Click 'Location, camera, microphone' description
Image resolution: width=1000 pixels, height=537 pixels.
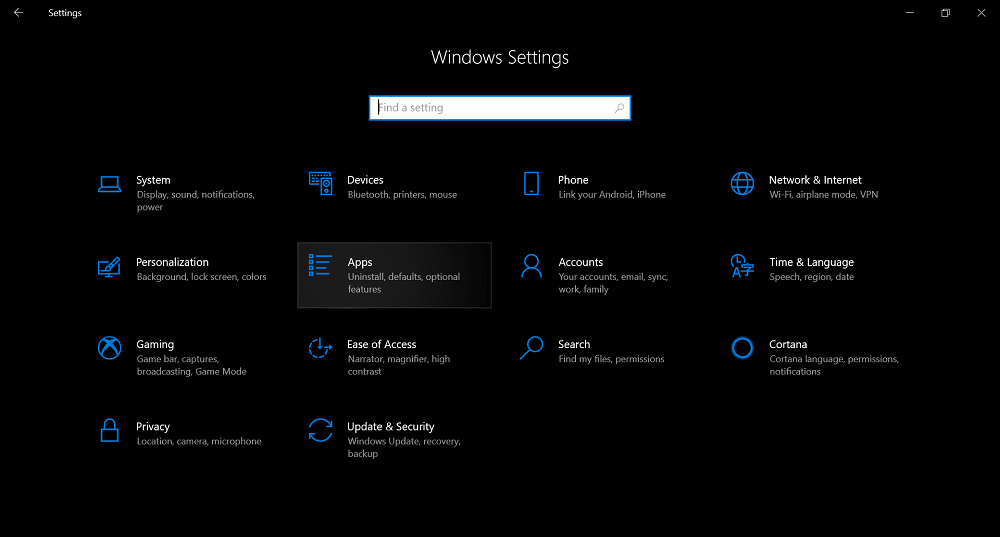(199, 441)
